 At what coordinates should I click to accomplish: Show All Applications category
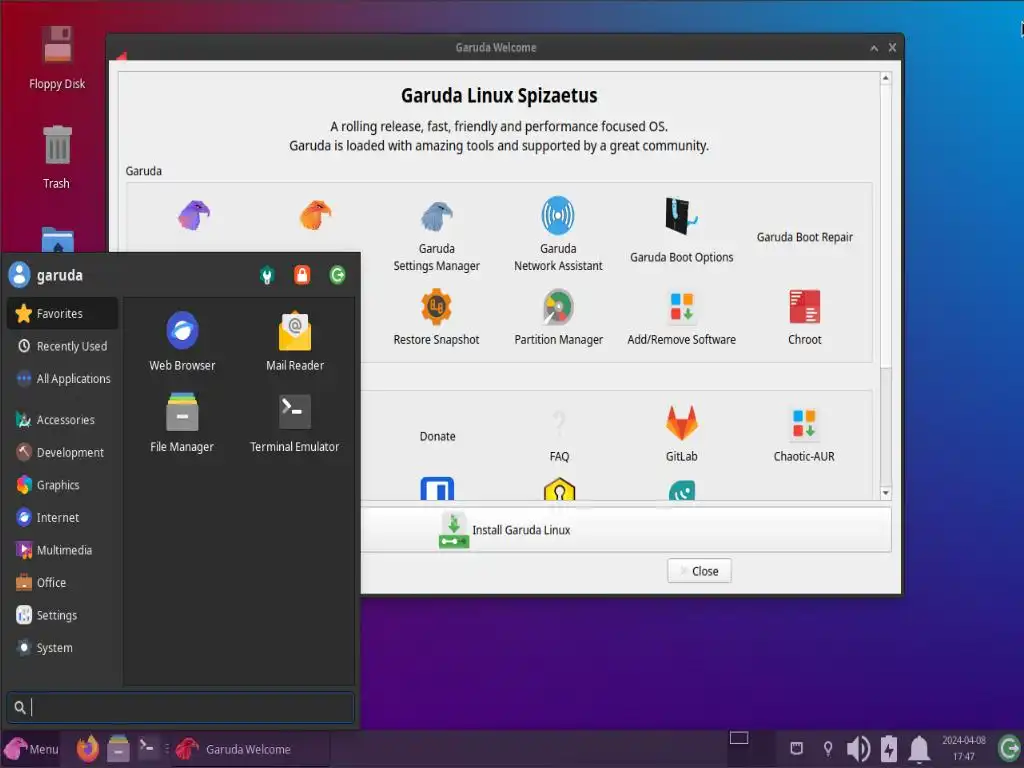coord(63,379)
